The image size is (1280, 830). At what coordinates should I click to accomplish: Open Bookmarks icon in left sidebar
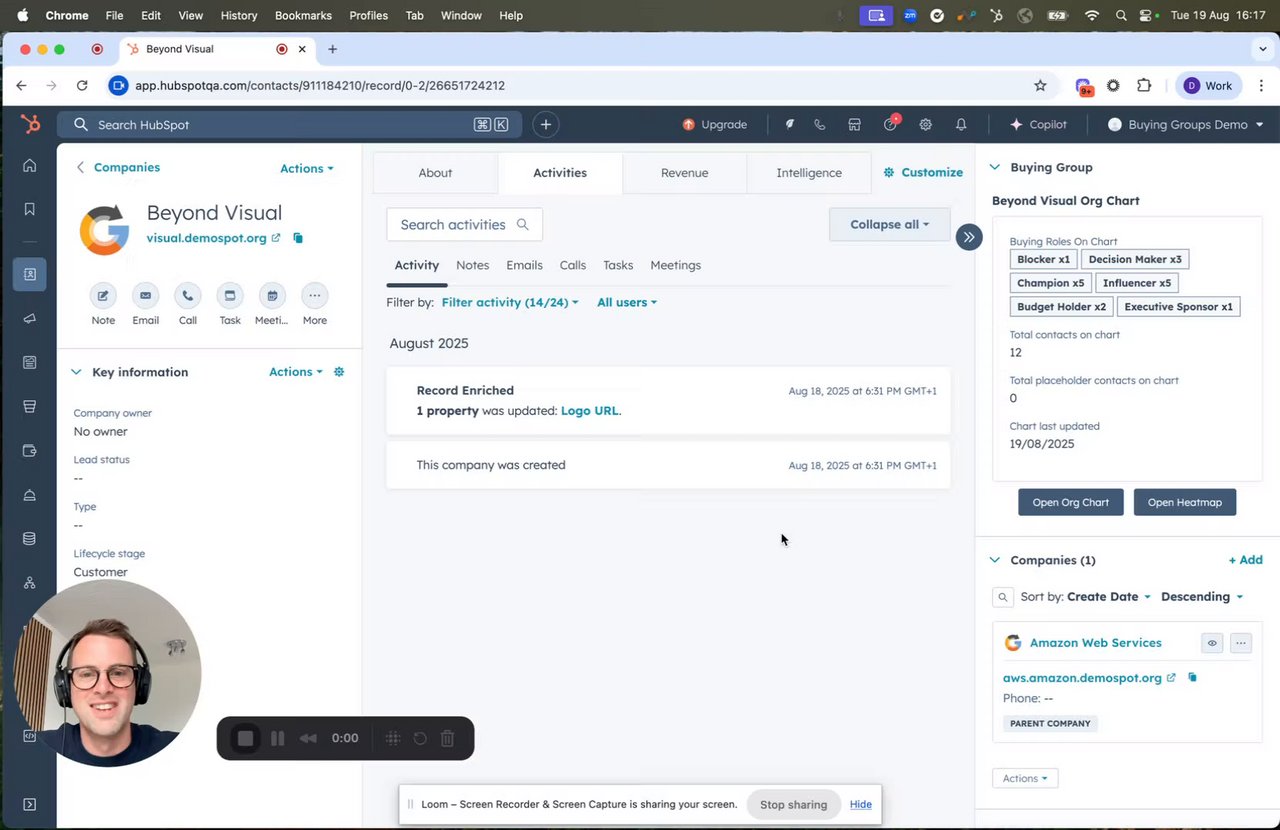coord(29,209)
